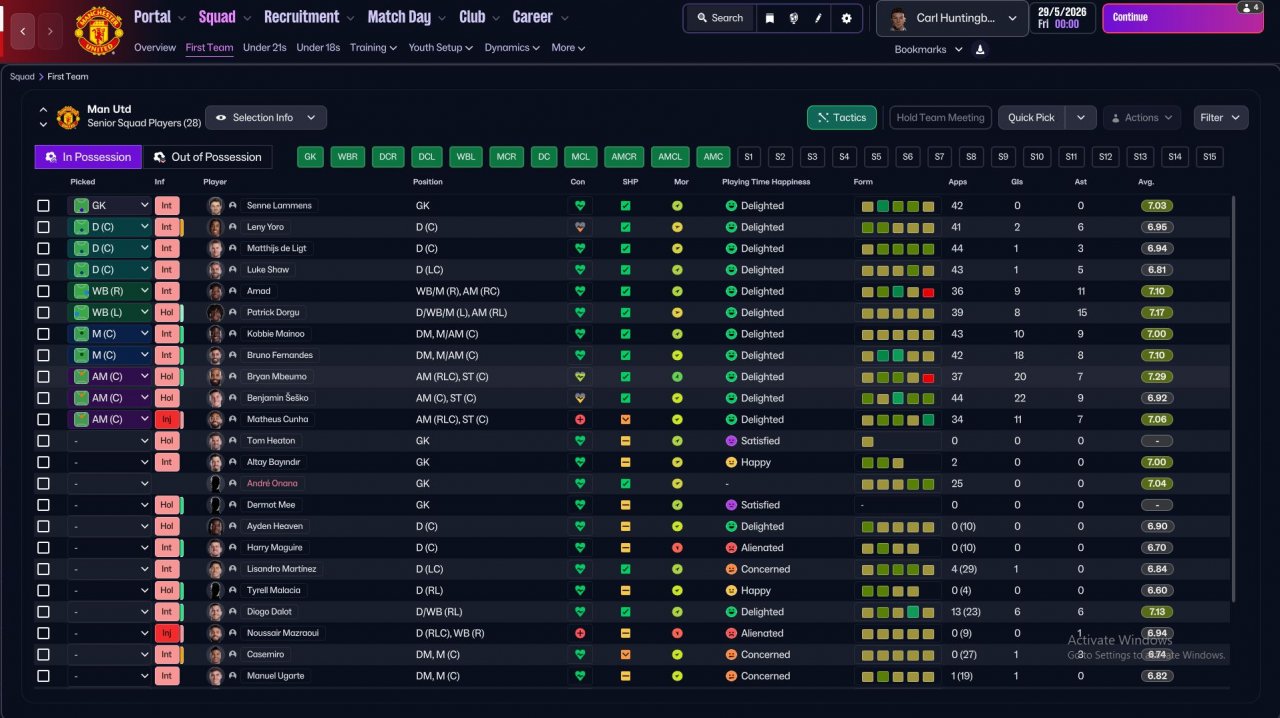Switch to Out of Possession tab

pyautogui.click(x=209, y=157)
